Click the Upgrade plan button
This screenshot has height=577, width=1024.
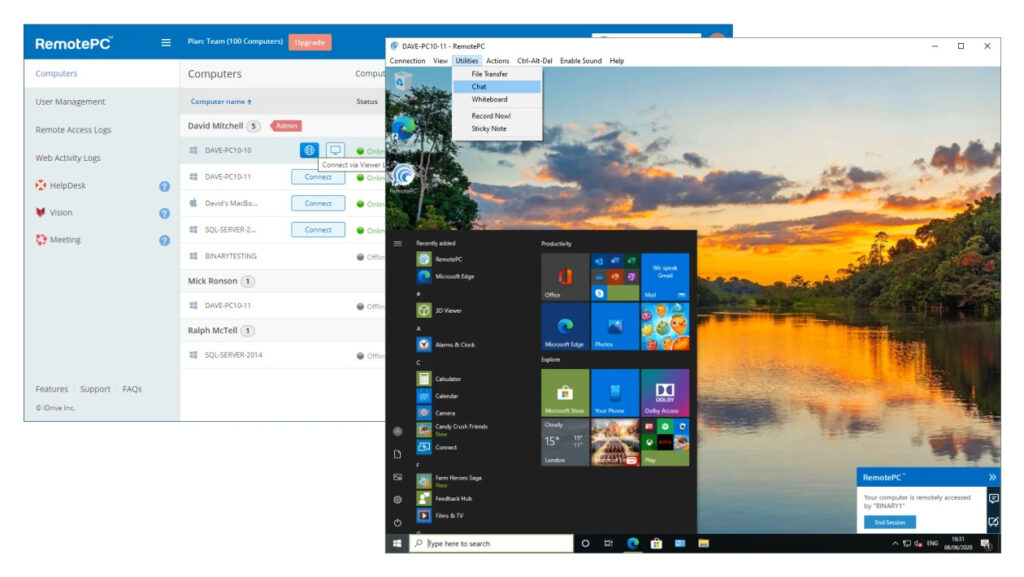tap(310, 42)
